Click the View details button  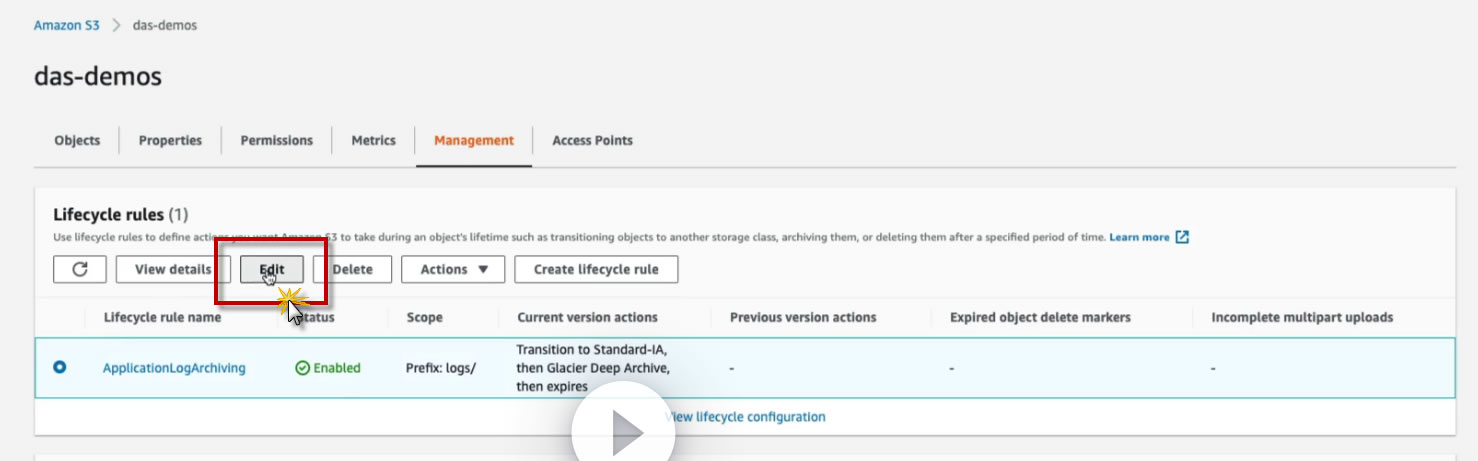[173, 269]
